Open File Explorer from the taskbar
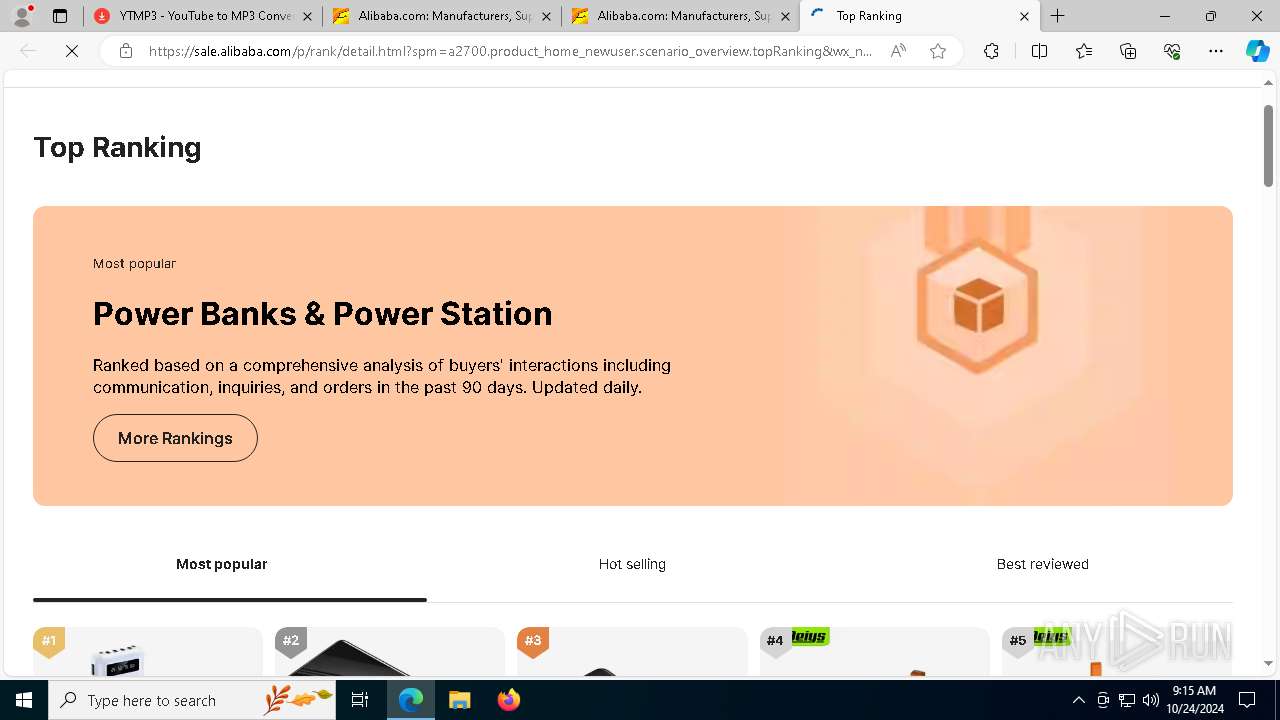The image size is (1280, 720). pyautogui.click(x=459, y=700)
